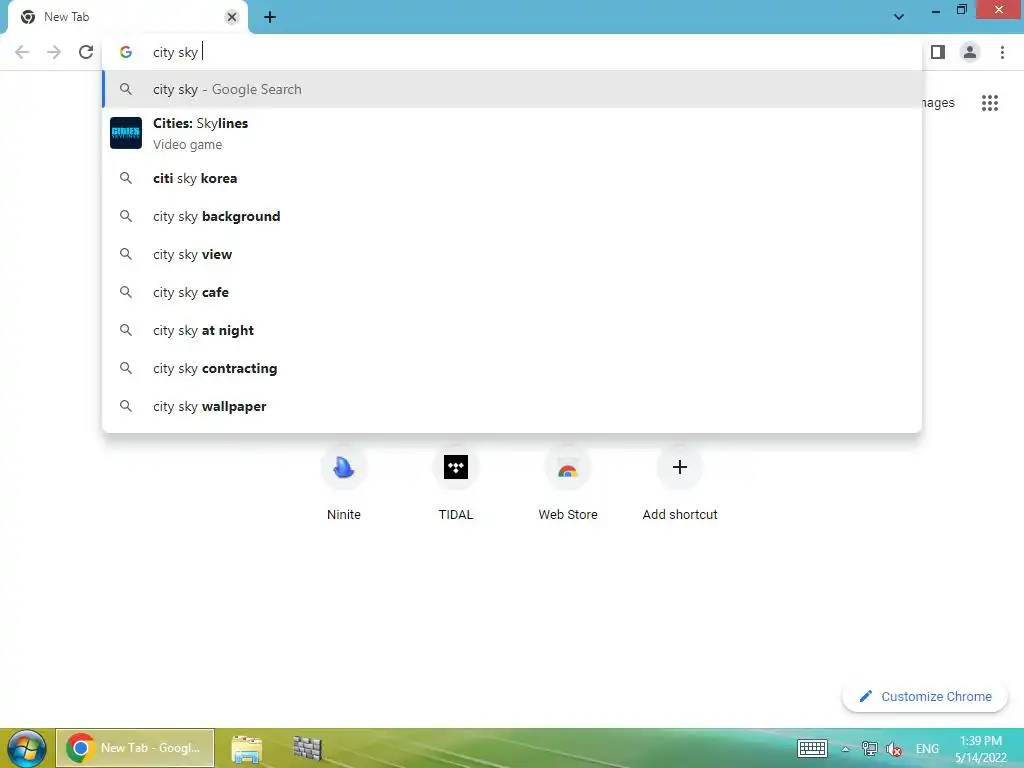
Task: Open the brick wall taskbar application
Action: pos(307,748)
